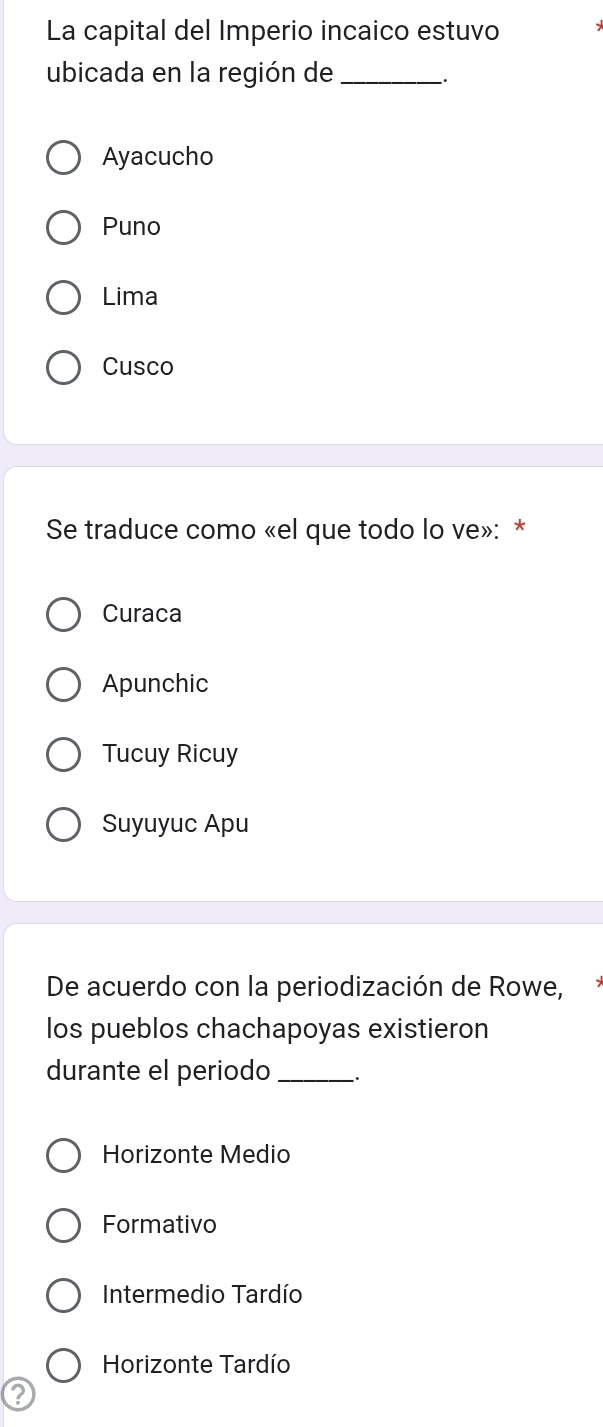Select Horizonte Medio for the Rowe question

tap(63, 1155)
